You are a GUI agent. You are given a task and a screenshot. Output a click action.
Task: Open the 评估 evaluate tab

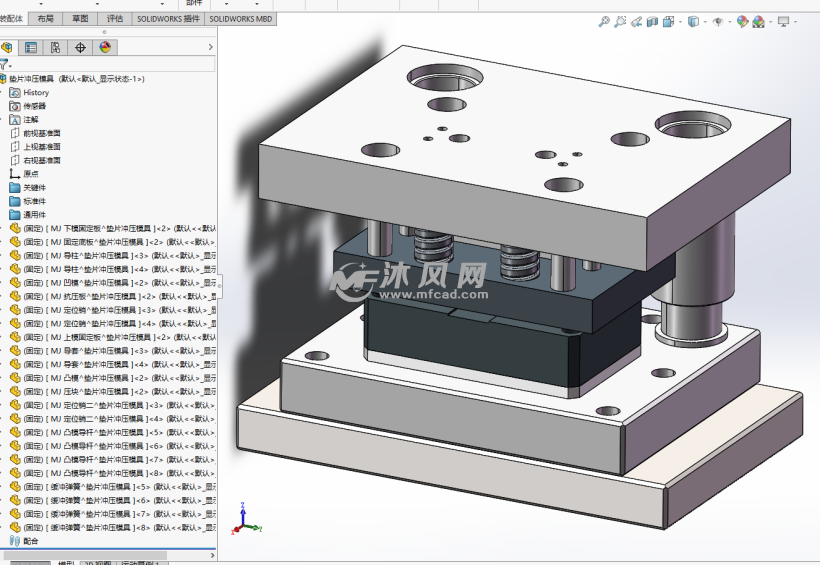(114, 18)
